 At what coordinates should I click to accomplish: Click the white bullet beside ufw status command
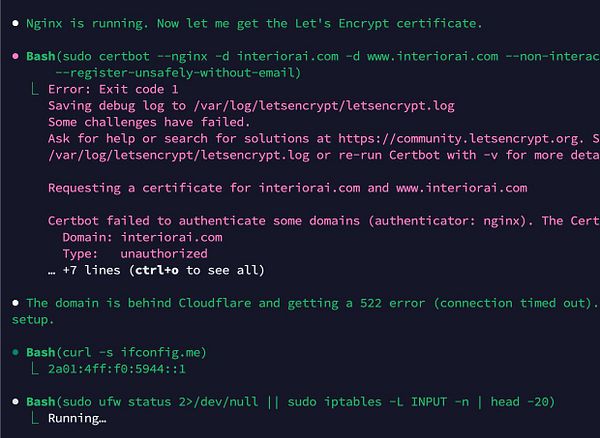16,402
